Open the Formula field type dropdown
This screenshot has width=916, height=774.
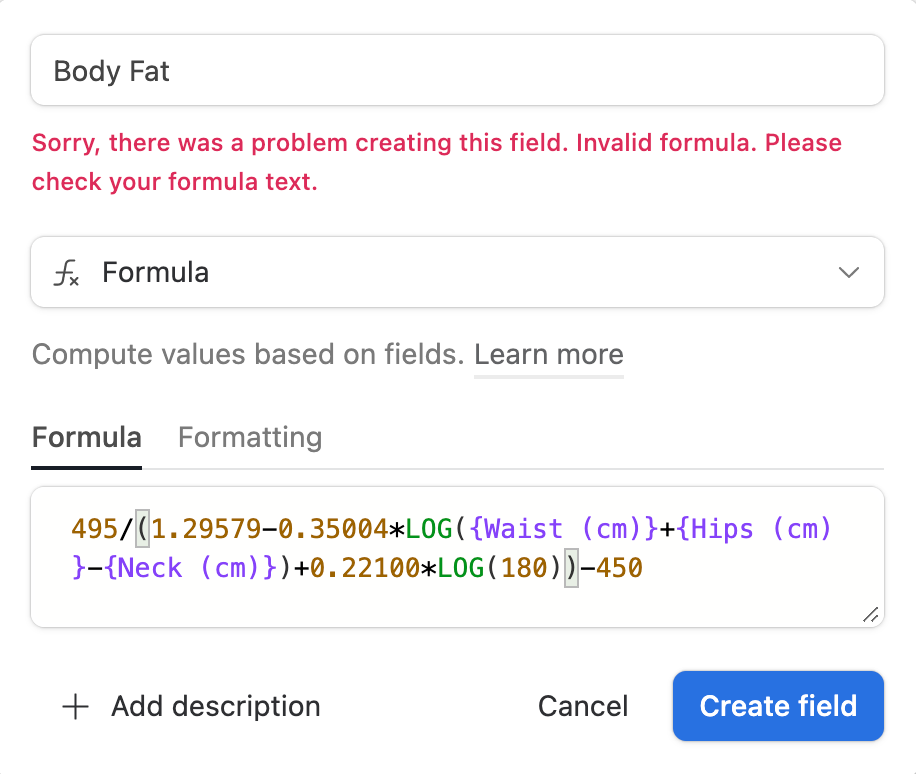(457, 272)
